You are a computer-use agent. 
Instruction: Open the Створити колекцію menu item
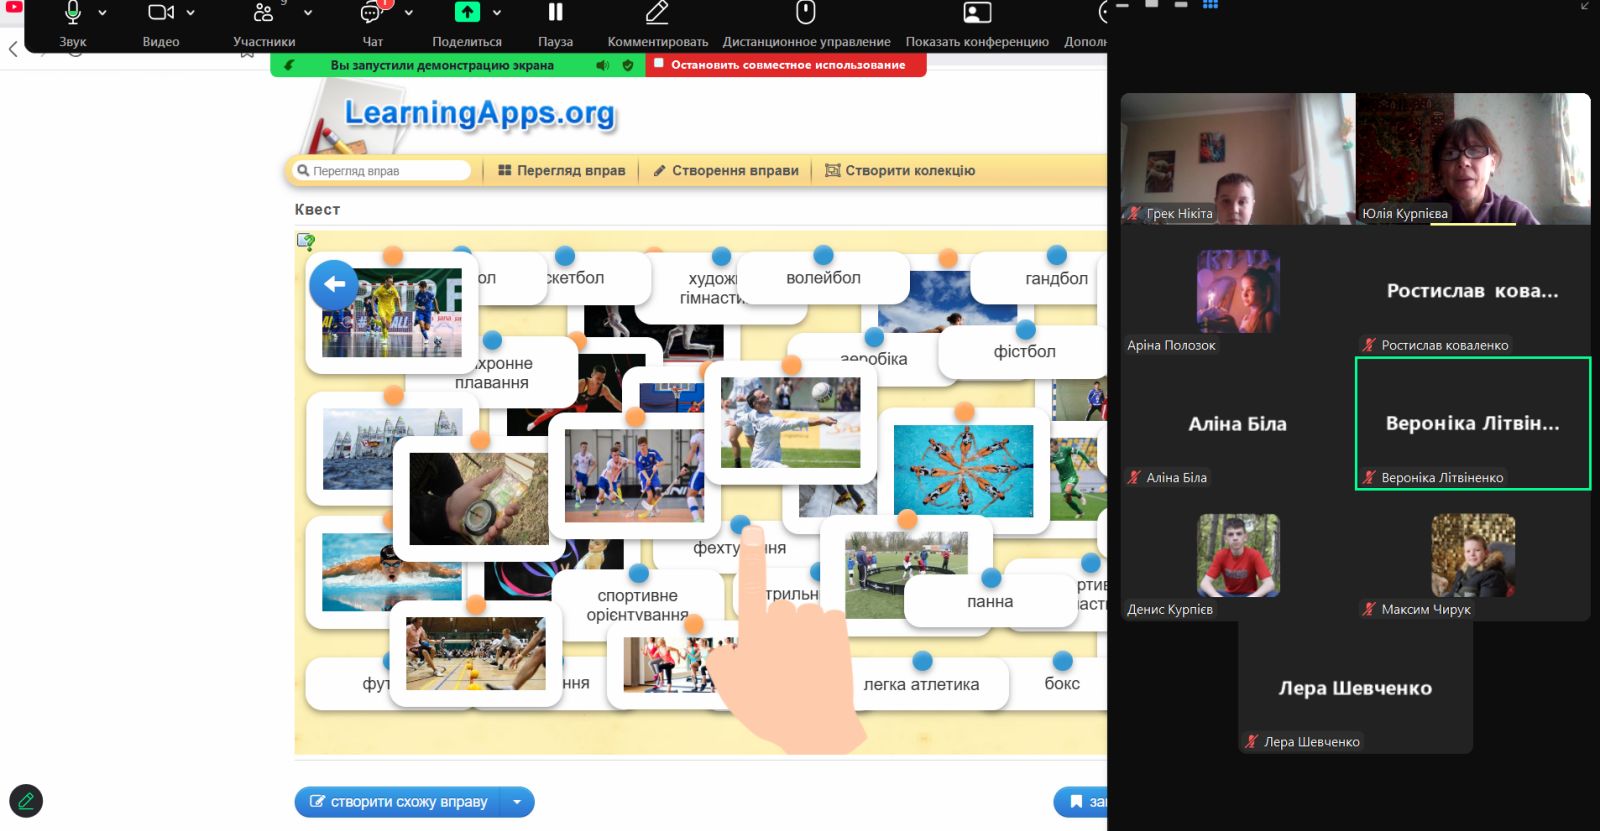[899, 171]
